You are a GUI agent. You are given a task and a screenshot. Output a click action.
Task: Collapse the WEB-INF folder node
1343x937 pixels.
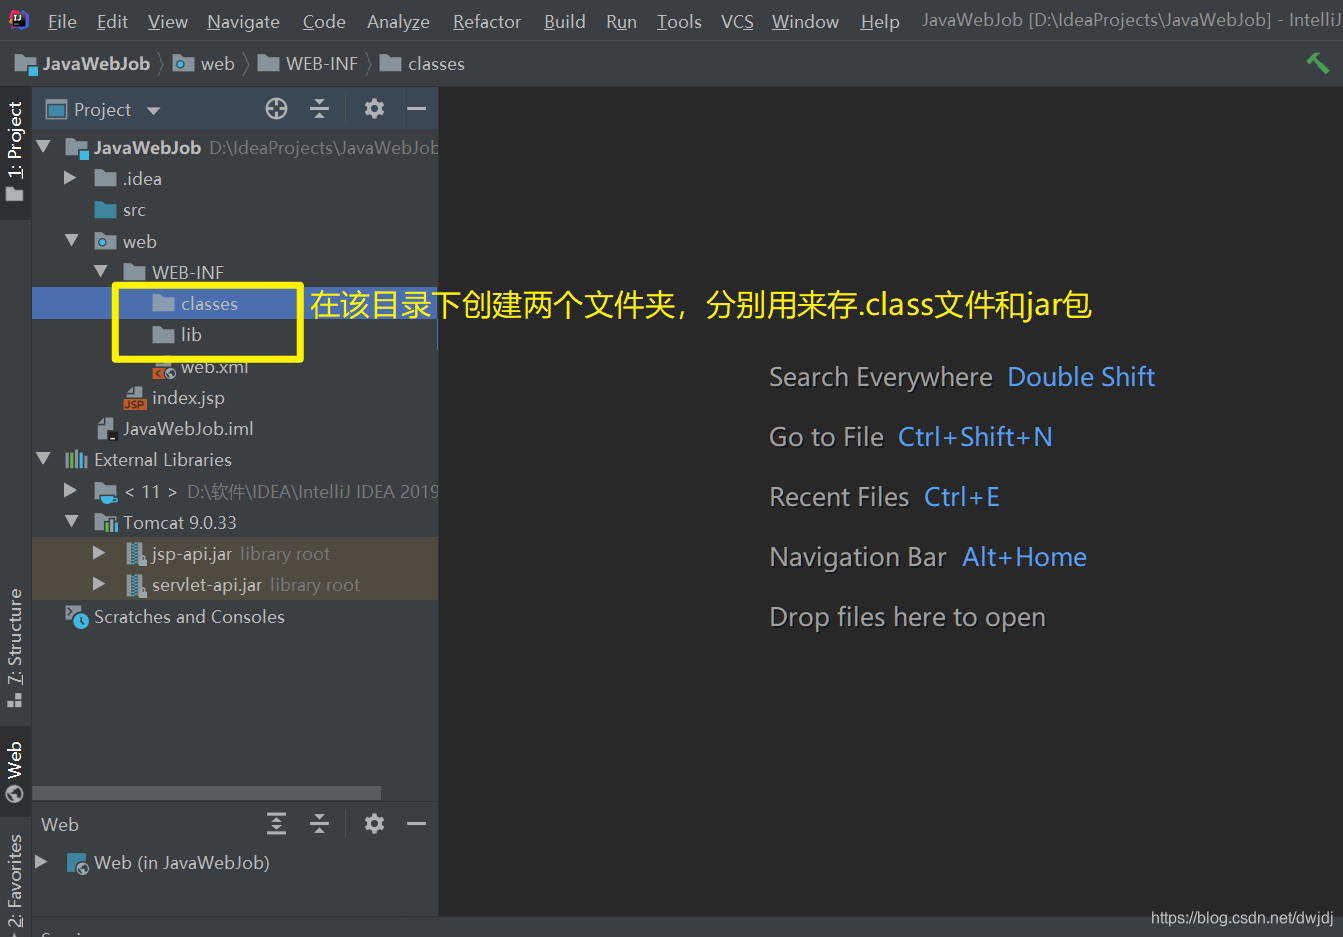pos(101,272)
